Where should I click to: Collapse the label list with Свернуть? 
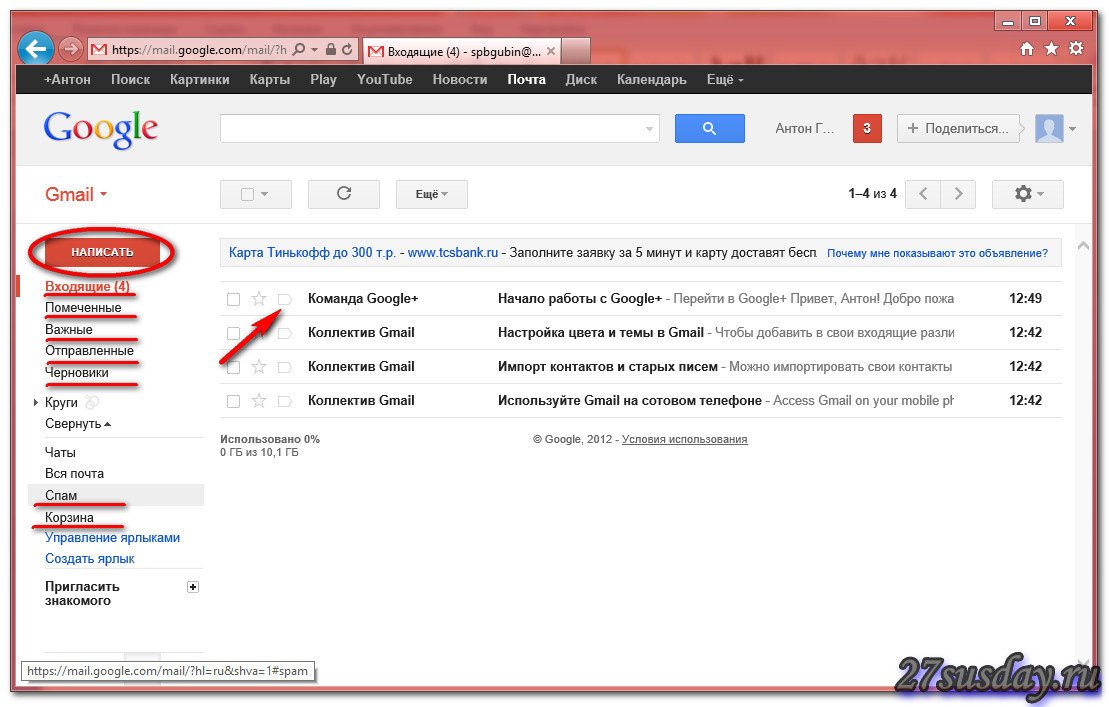(78, 424)
